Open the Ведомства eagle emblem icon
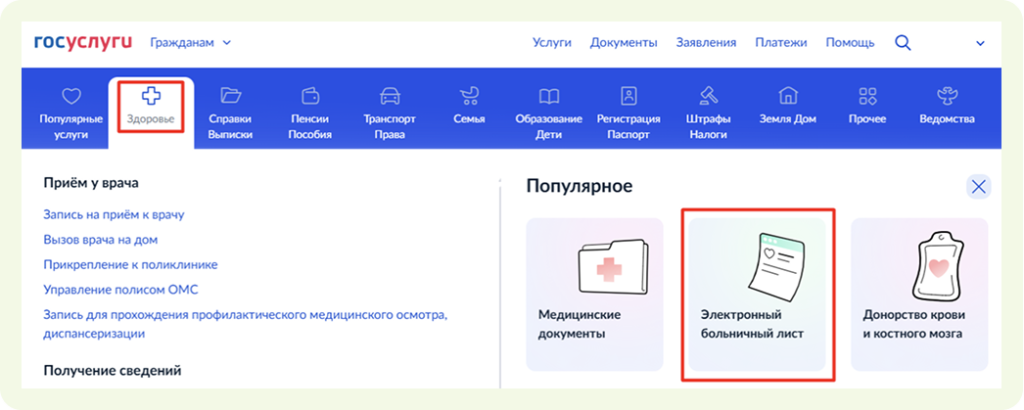This screenshot has width=1024, height=410. pyautogui.click(x=947, y=97)
